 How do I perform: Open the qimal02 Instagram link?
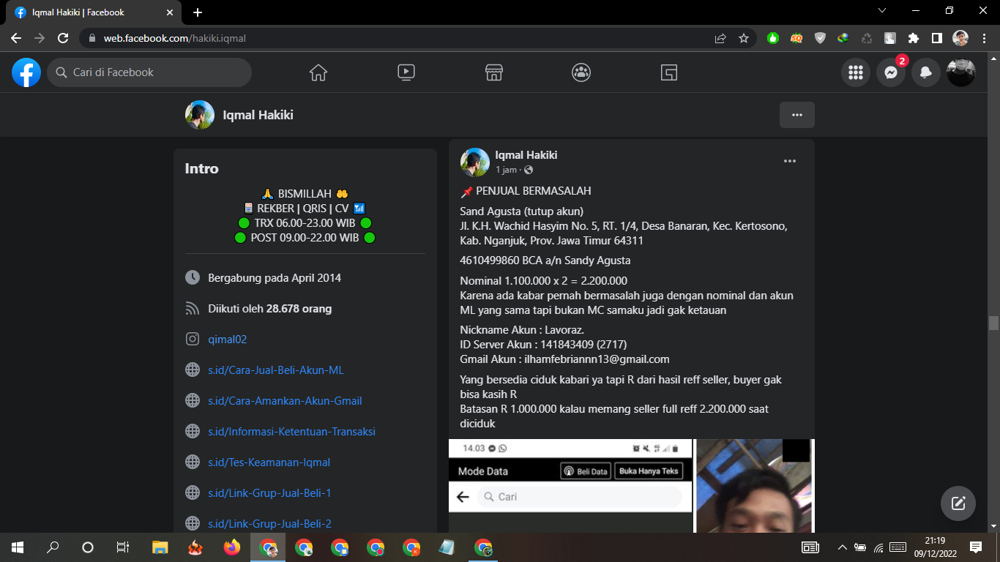(x=227, y=339)
